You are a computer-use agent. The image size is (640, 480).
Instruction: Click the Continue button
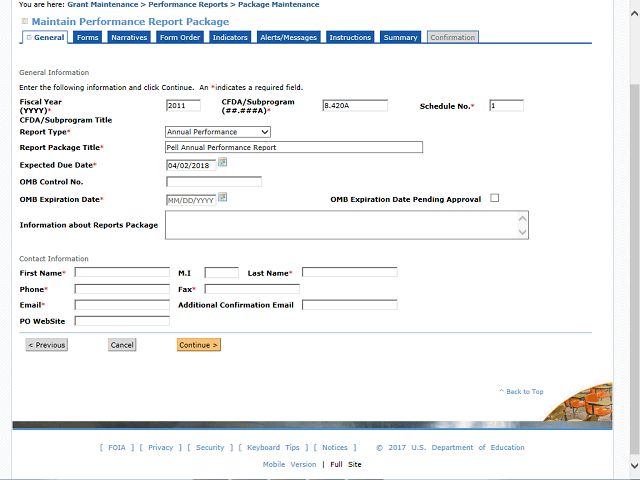[199, 345]
